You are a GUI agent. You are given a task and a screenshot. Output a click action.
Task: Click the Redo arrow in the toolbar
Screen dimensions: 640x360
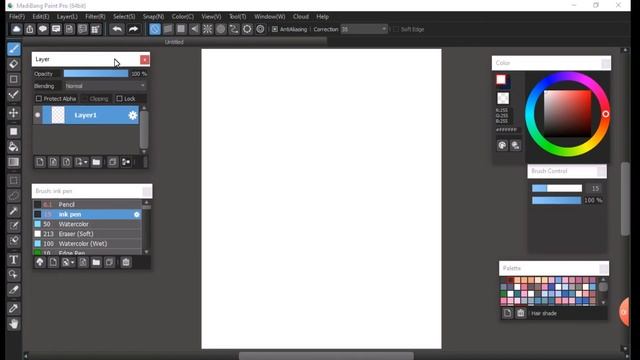133,29
